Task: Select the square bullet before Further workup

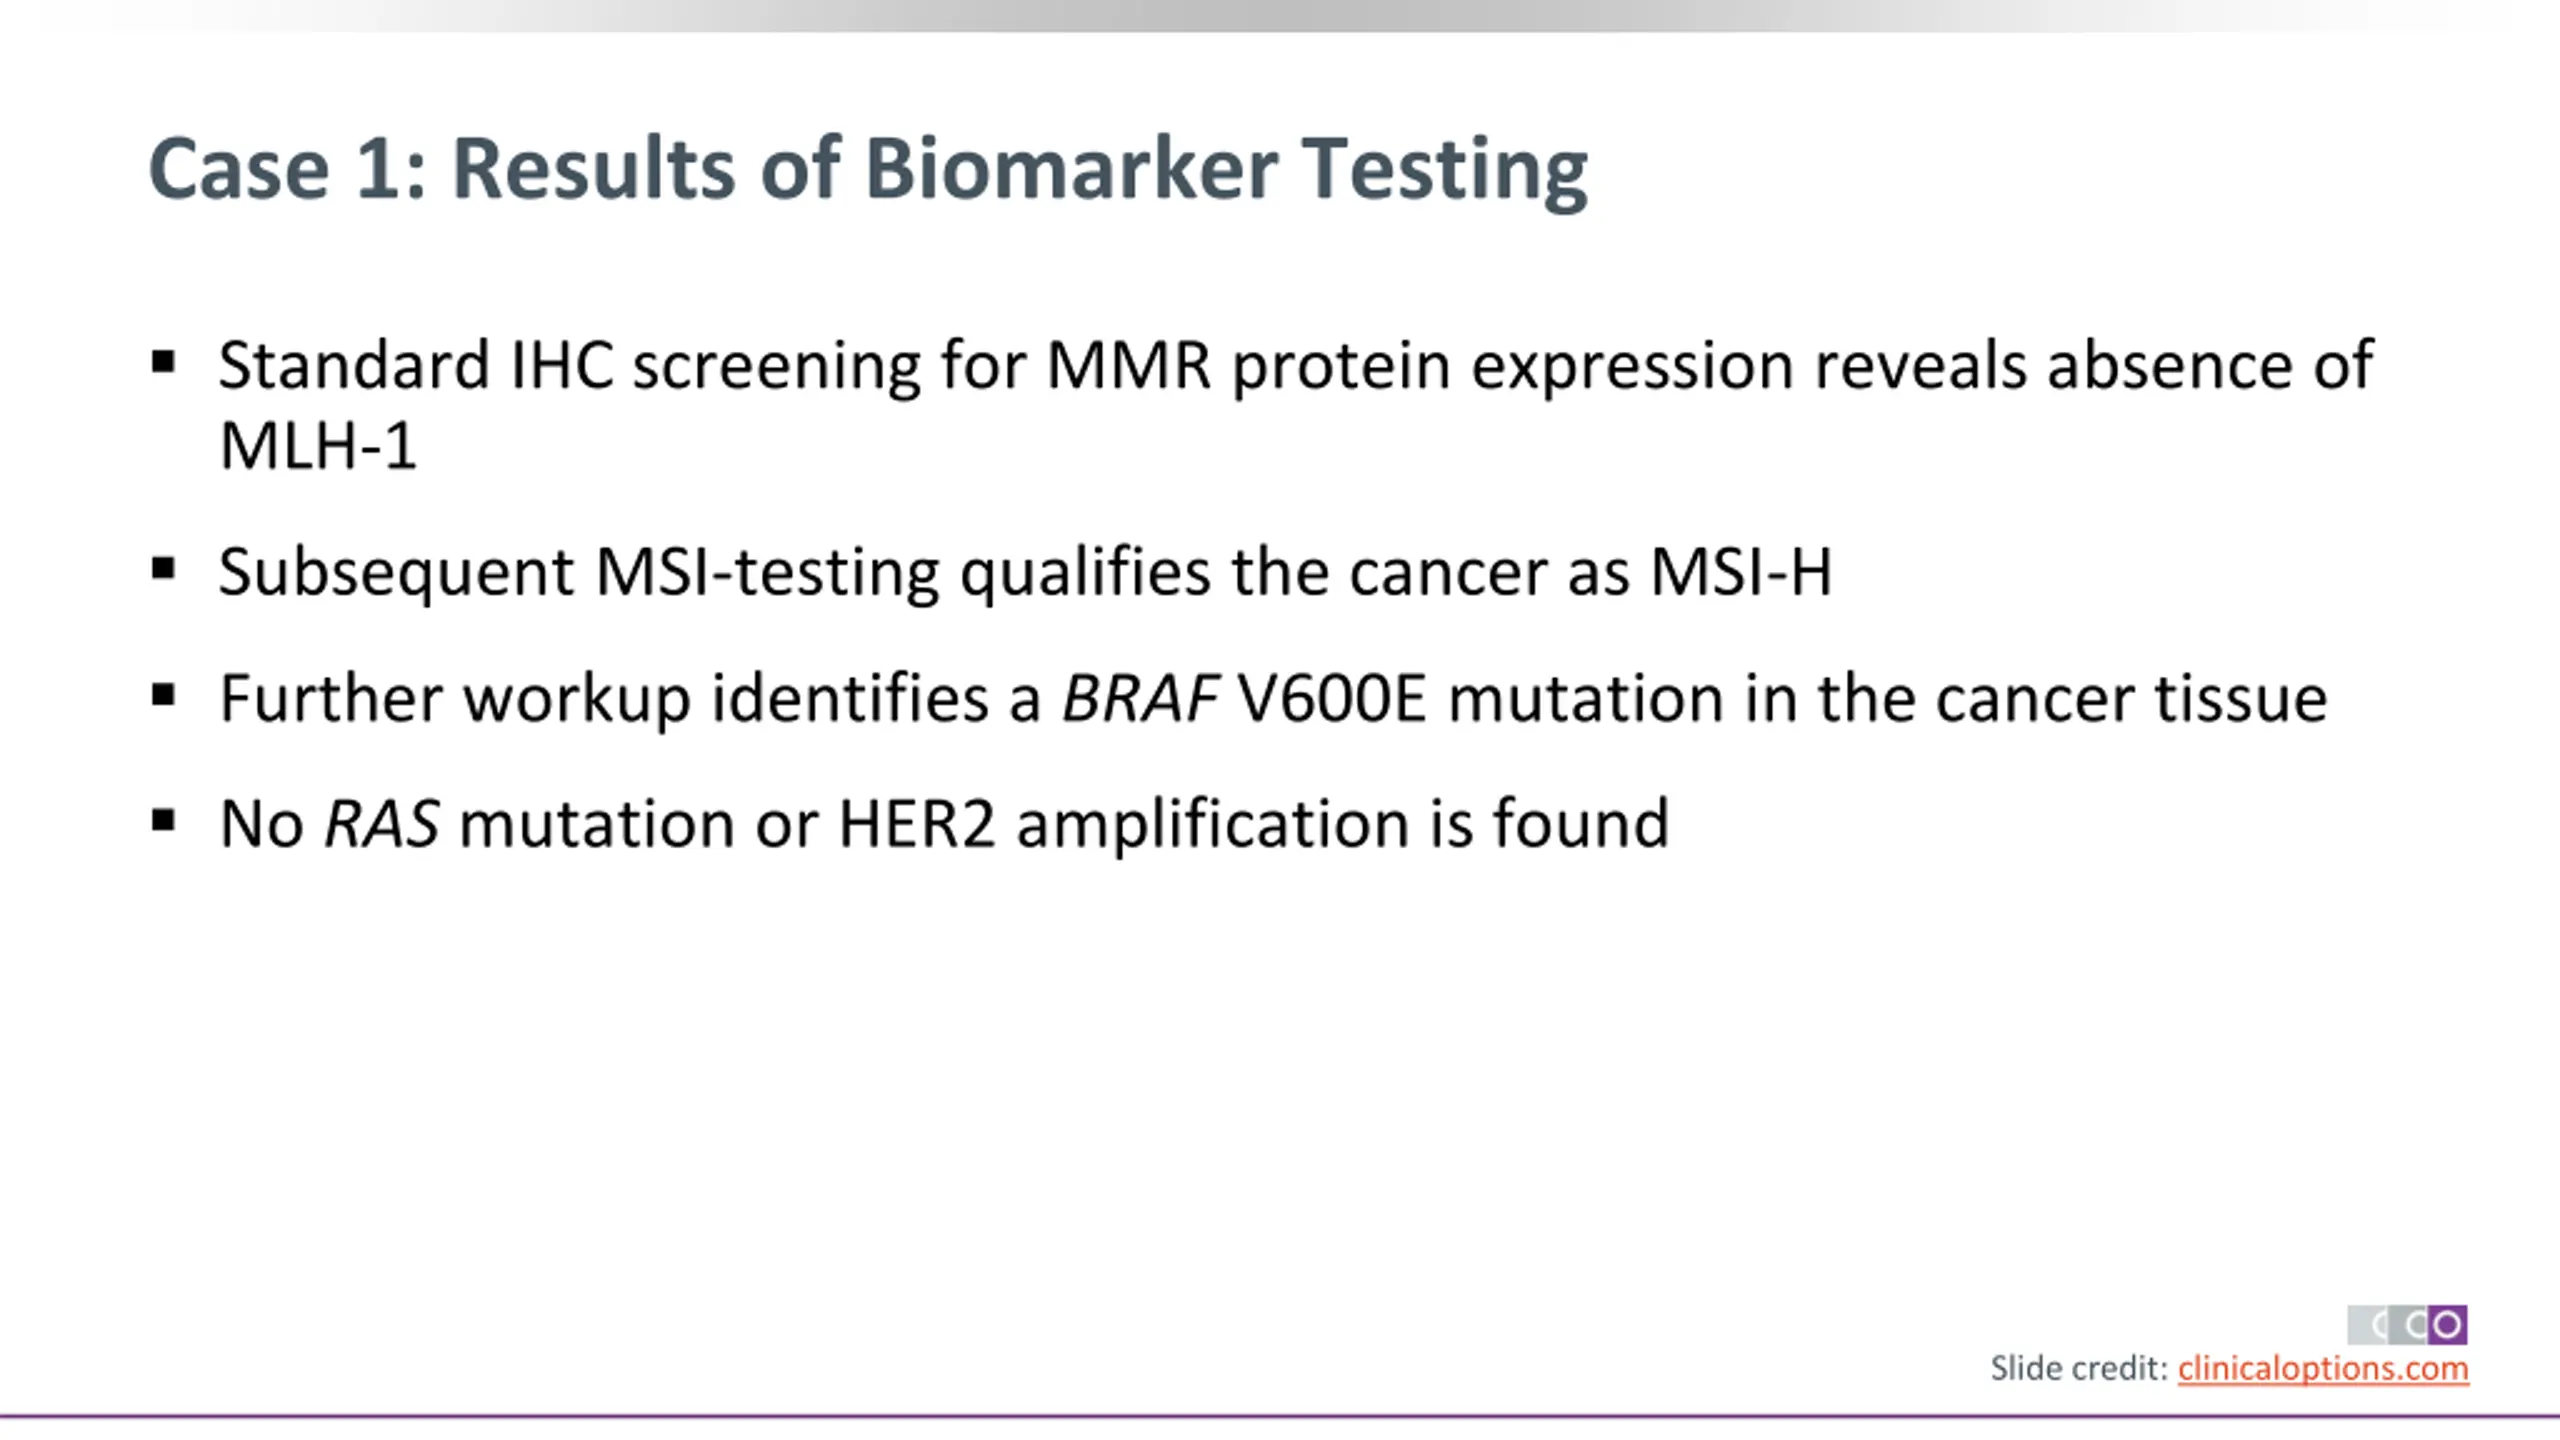Action: click(163, 695)
